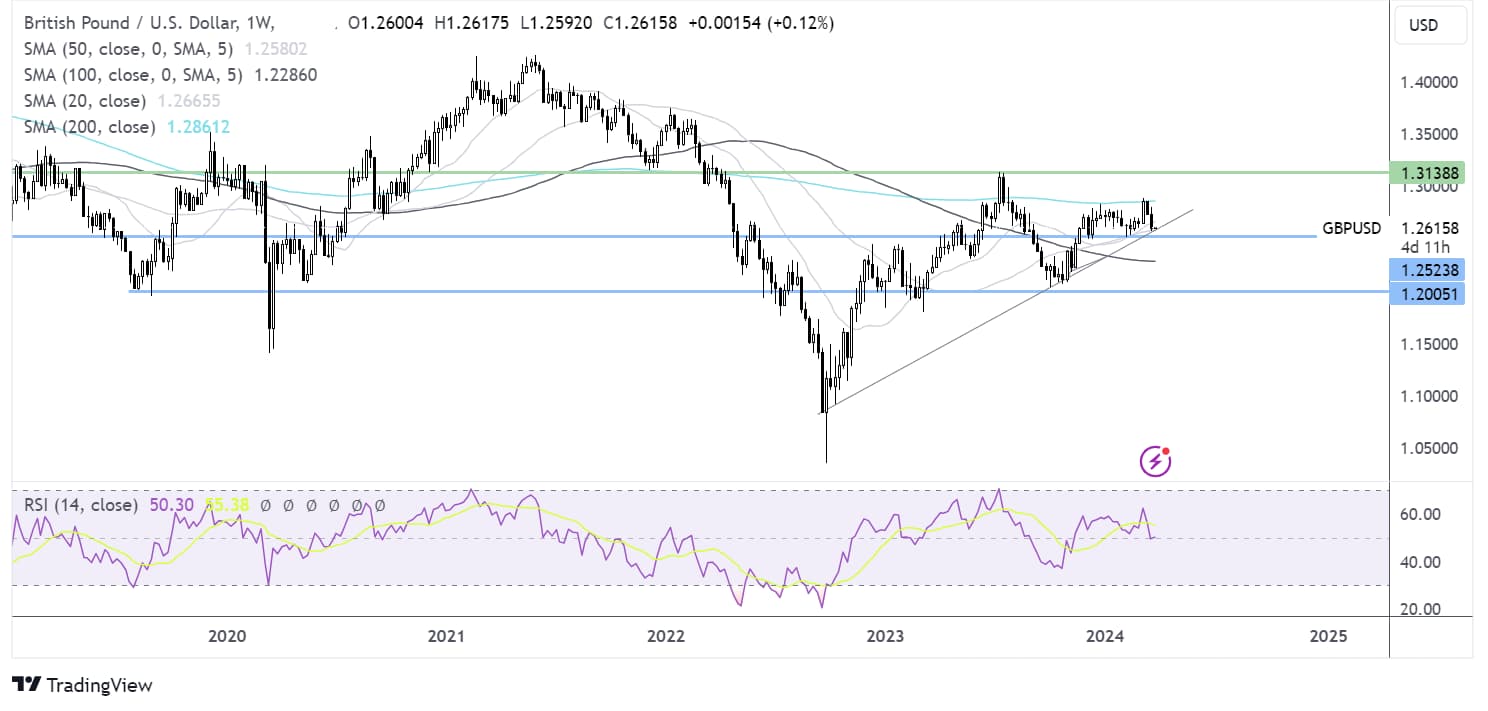Click the first ∅ icon in the RSI legend
The image size is (1488, 711).
(x=264, y=507)
